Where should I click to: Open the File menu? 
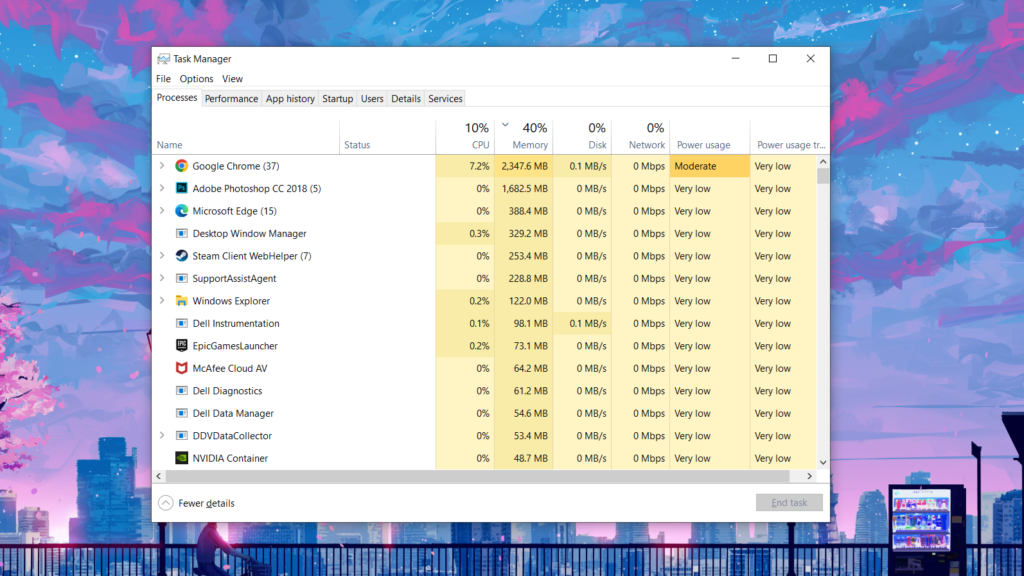coord(163,79)
